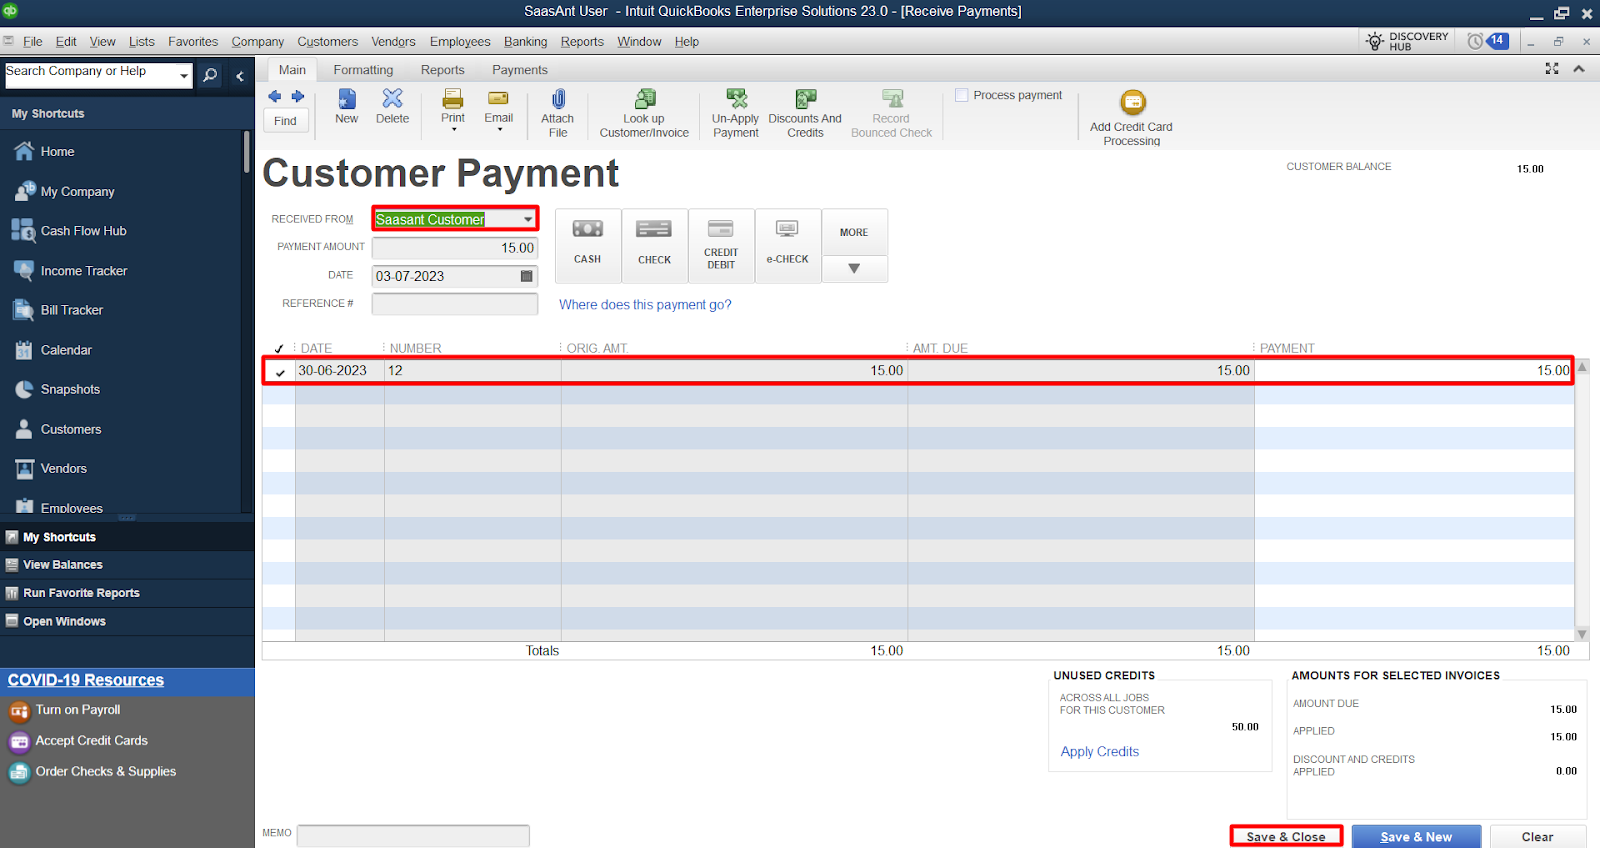Click Add Credit Card Processing icon
The width and height of the screenshot is (1600, 848).
[1132, 102]
